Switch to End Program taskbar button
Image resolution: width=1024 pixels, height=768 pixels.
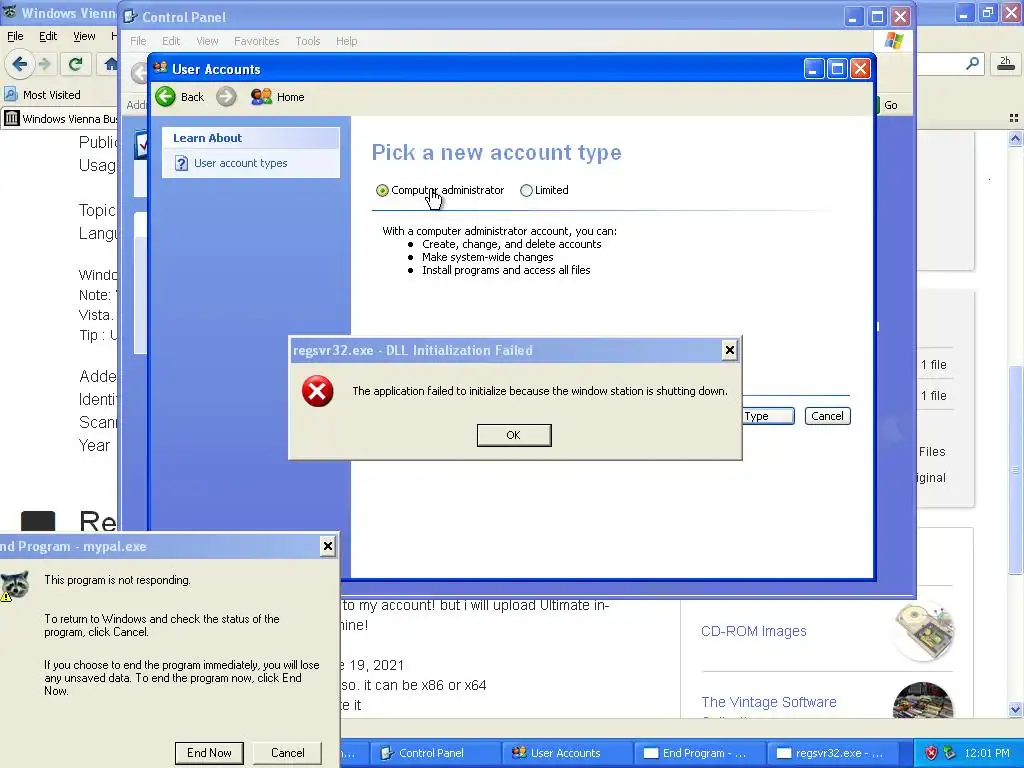[699, 753]
